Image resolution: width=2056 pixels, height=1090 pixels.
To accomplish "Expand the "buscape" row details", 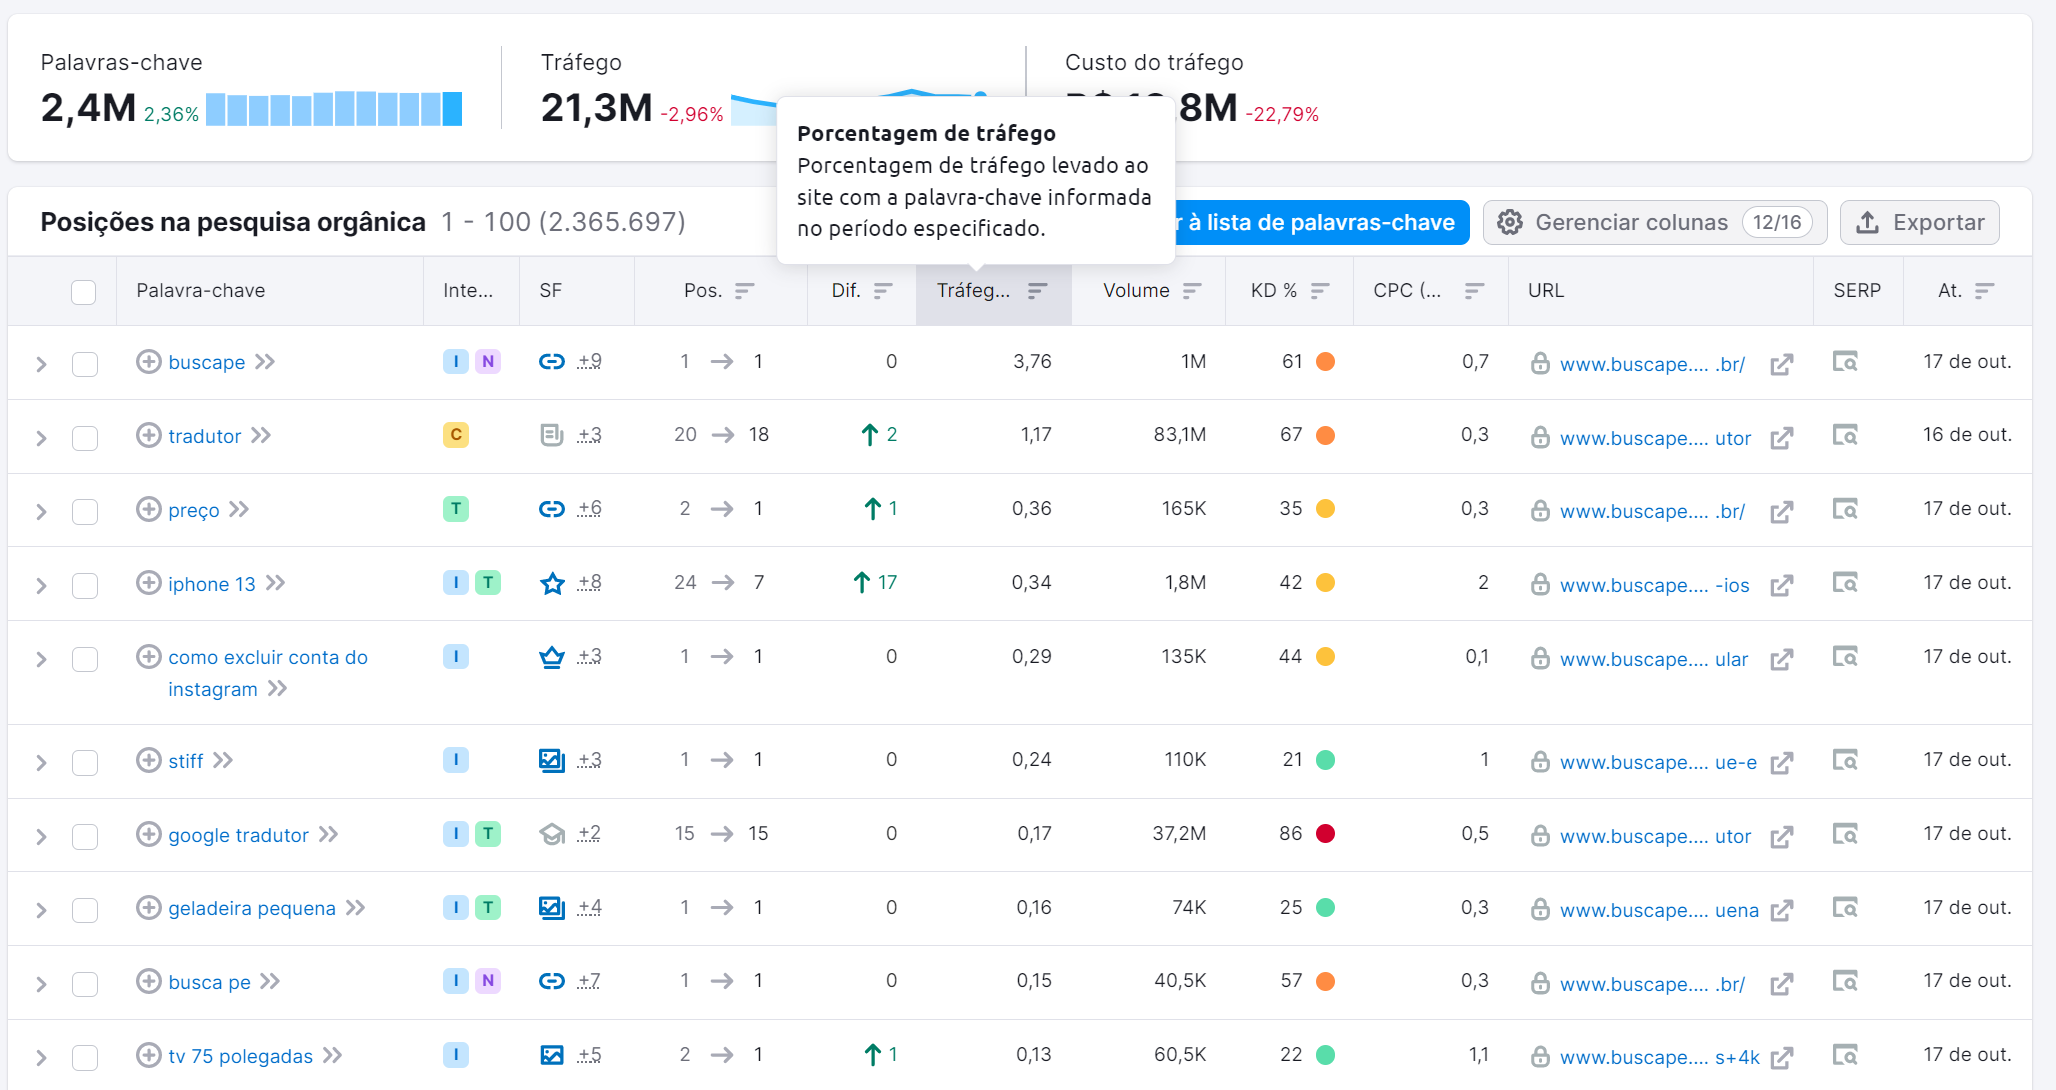I will click(x=41, y=362).
